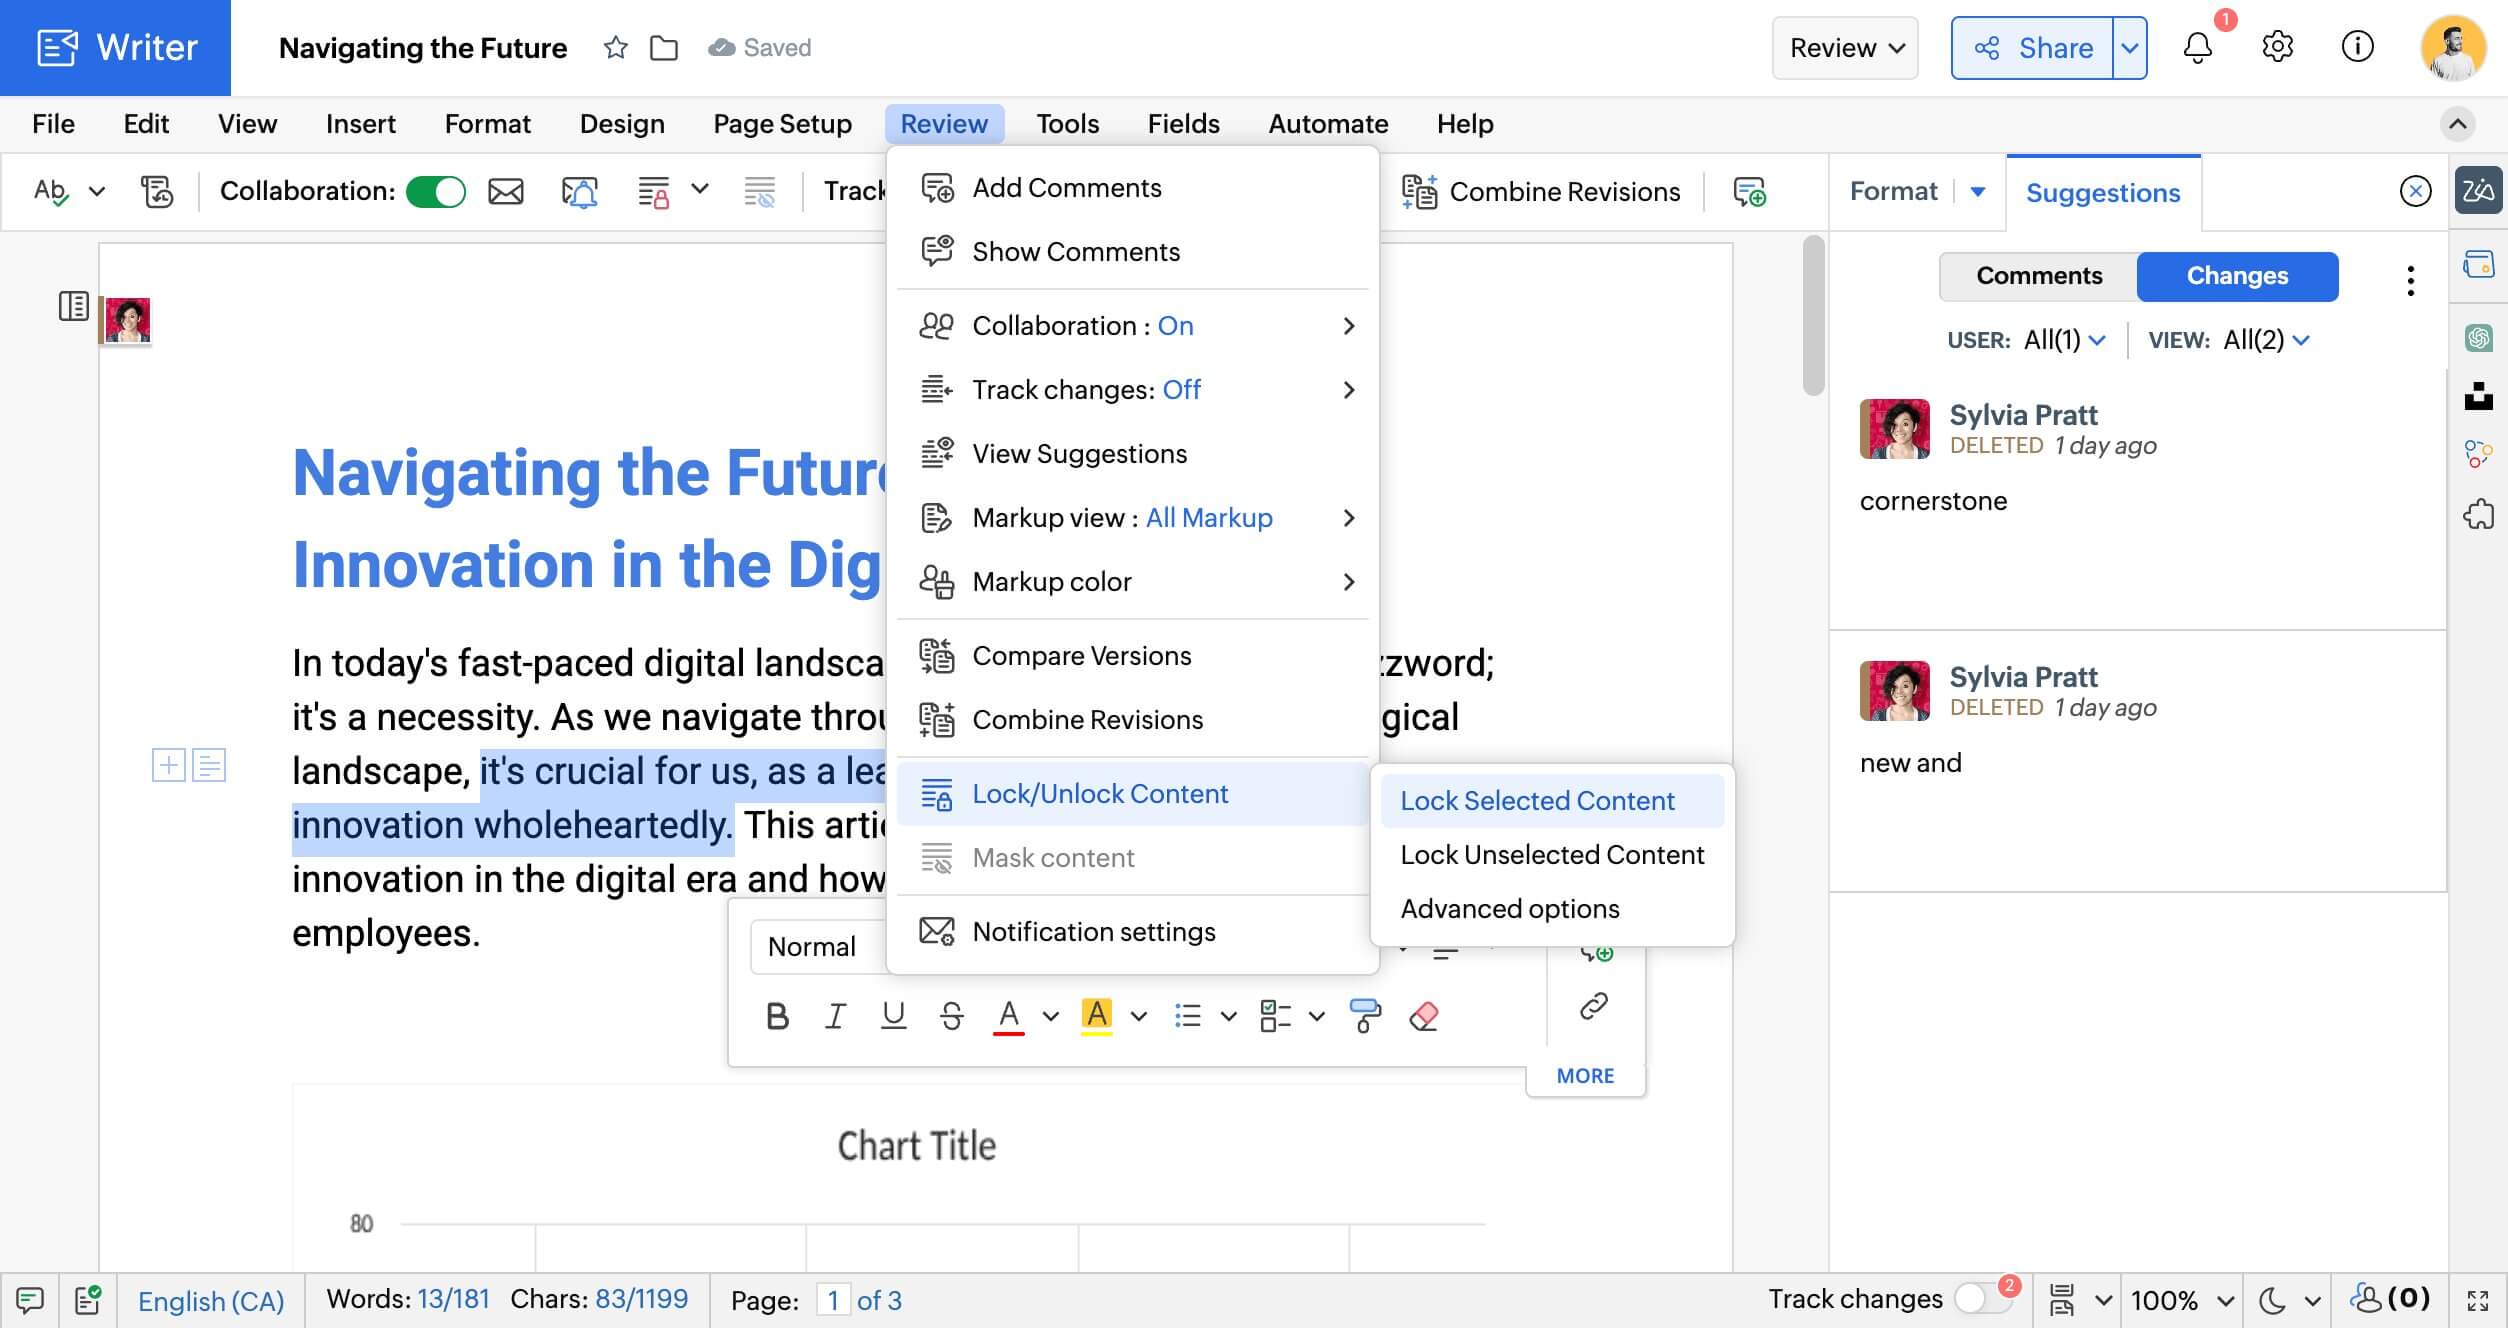Click Combine Revisions in the toolbar
2508x1328 pixels.
(1541, 191)
